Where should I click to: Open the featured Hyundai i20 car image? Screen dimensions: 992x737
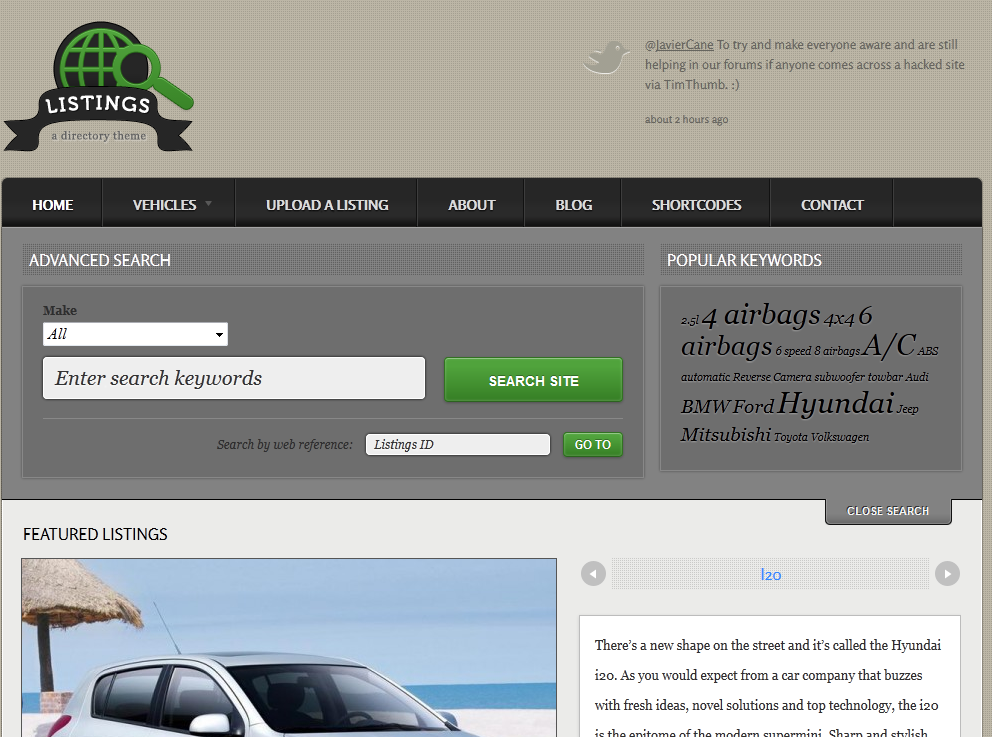tap(289, 647)
